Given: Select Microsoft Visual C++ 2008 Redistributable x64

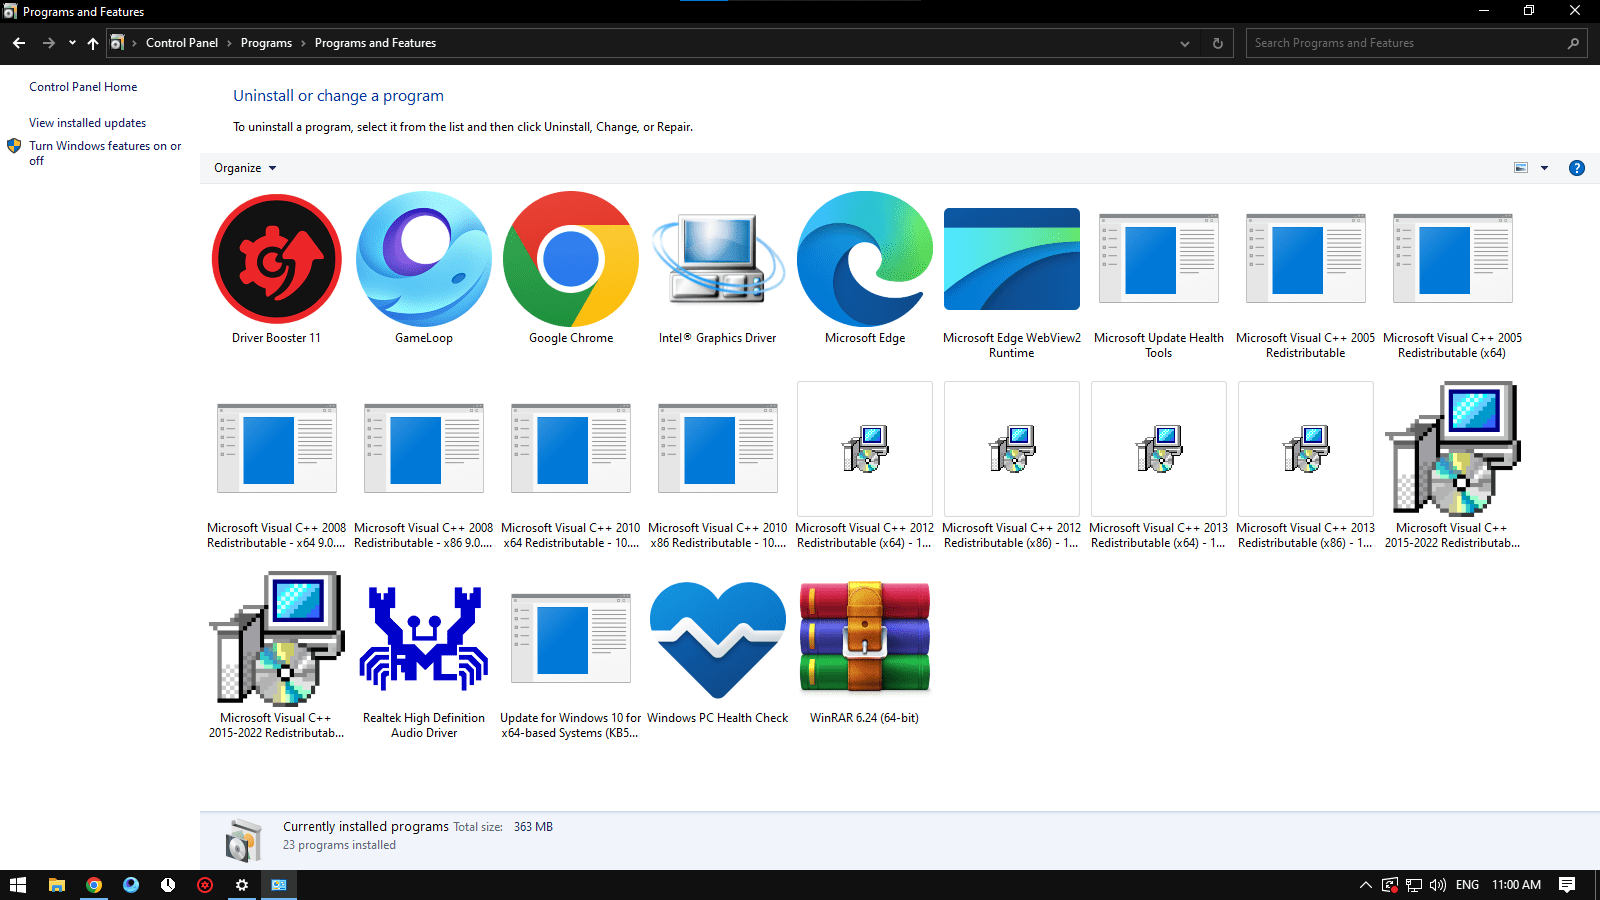Looking at the screenshot, I should tap(277, 449).
